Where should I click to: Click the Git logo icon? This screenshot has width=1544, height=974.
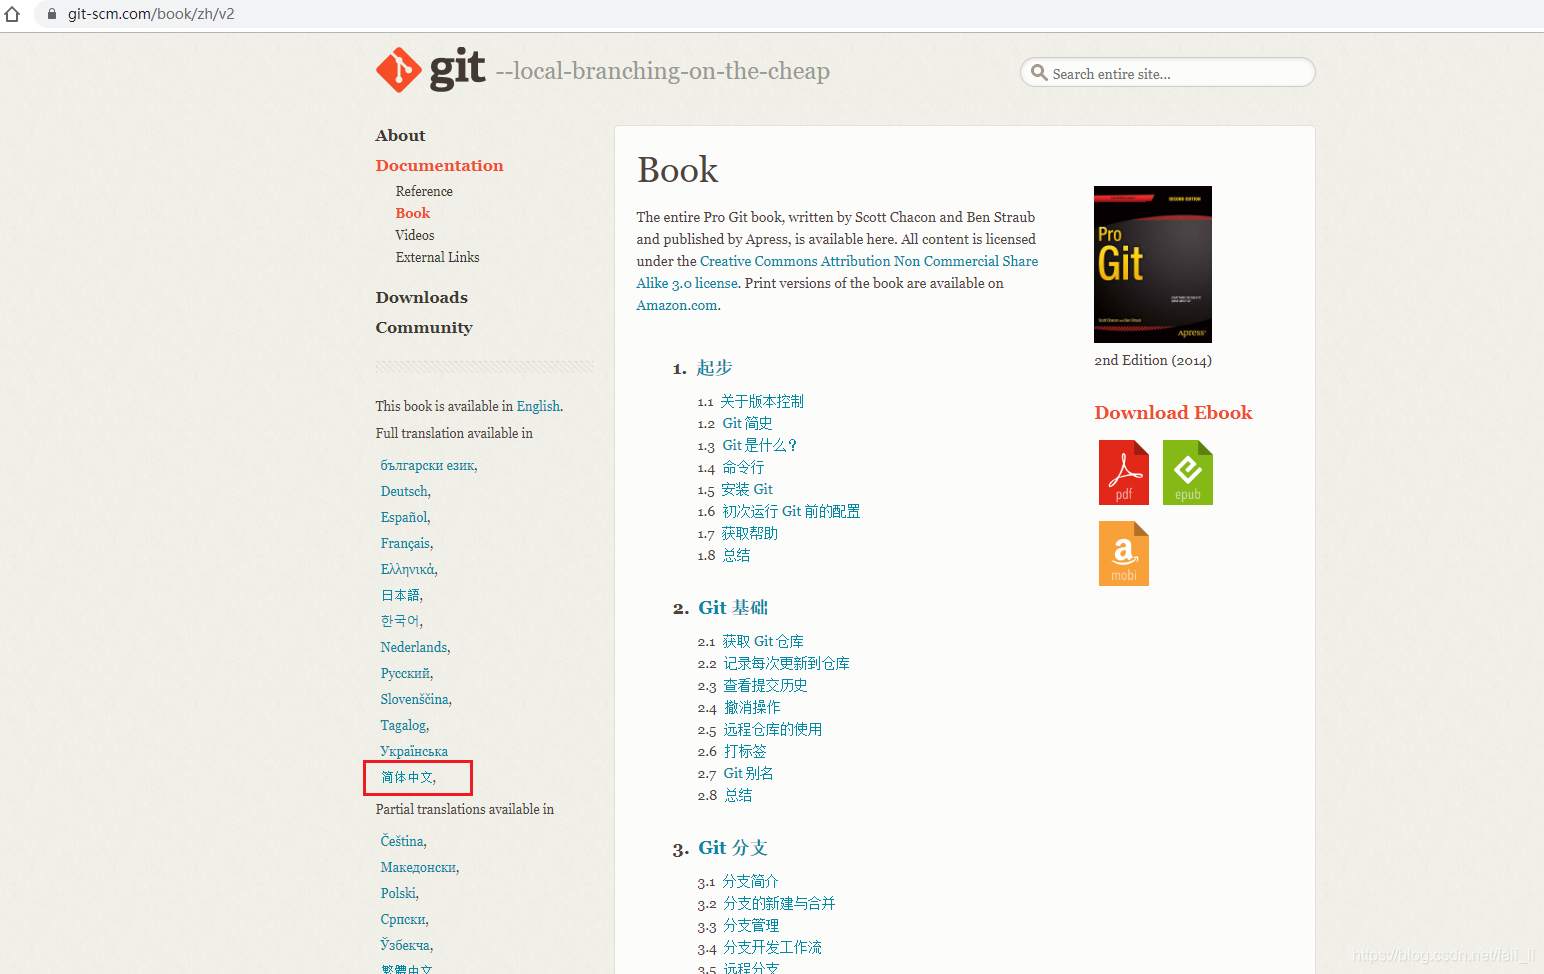(x=398, y=70)
